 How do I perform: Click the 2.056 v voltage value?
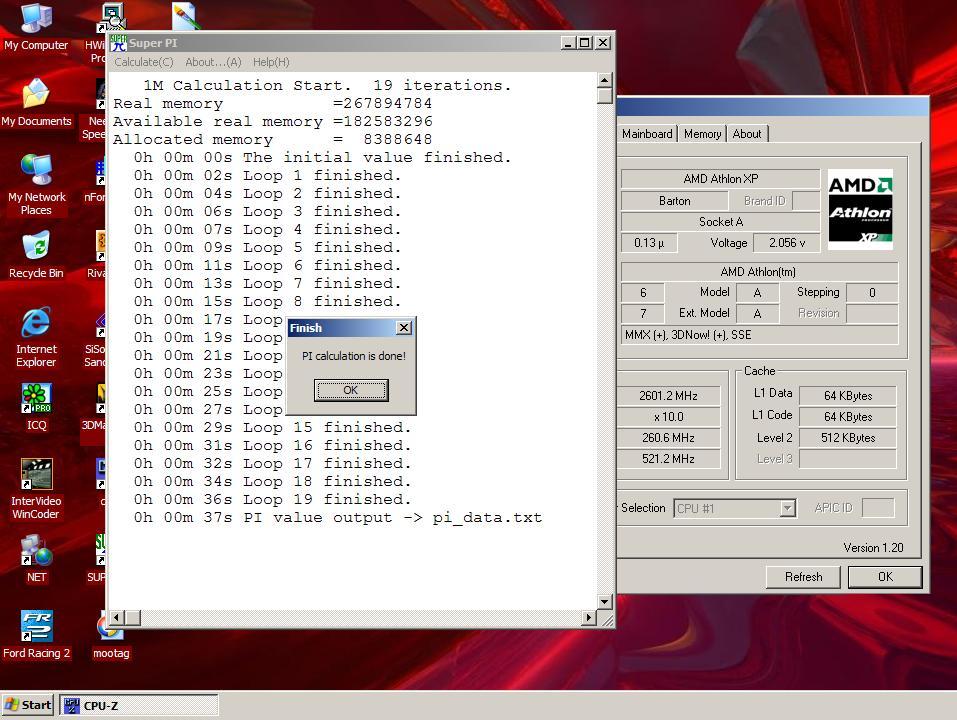pyautogui.click(x=786, y=243)
